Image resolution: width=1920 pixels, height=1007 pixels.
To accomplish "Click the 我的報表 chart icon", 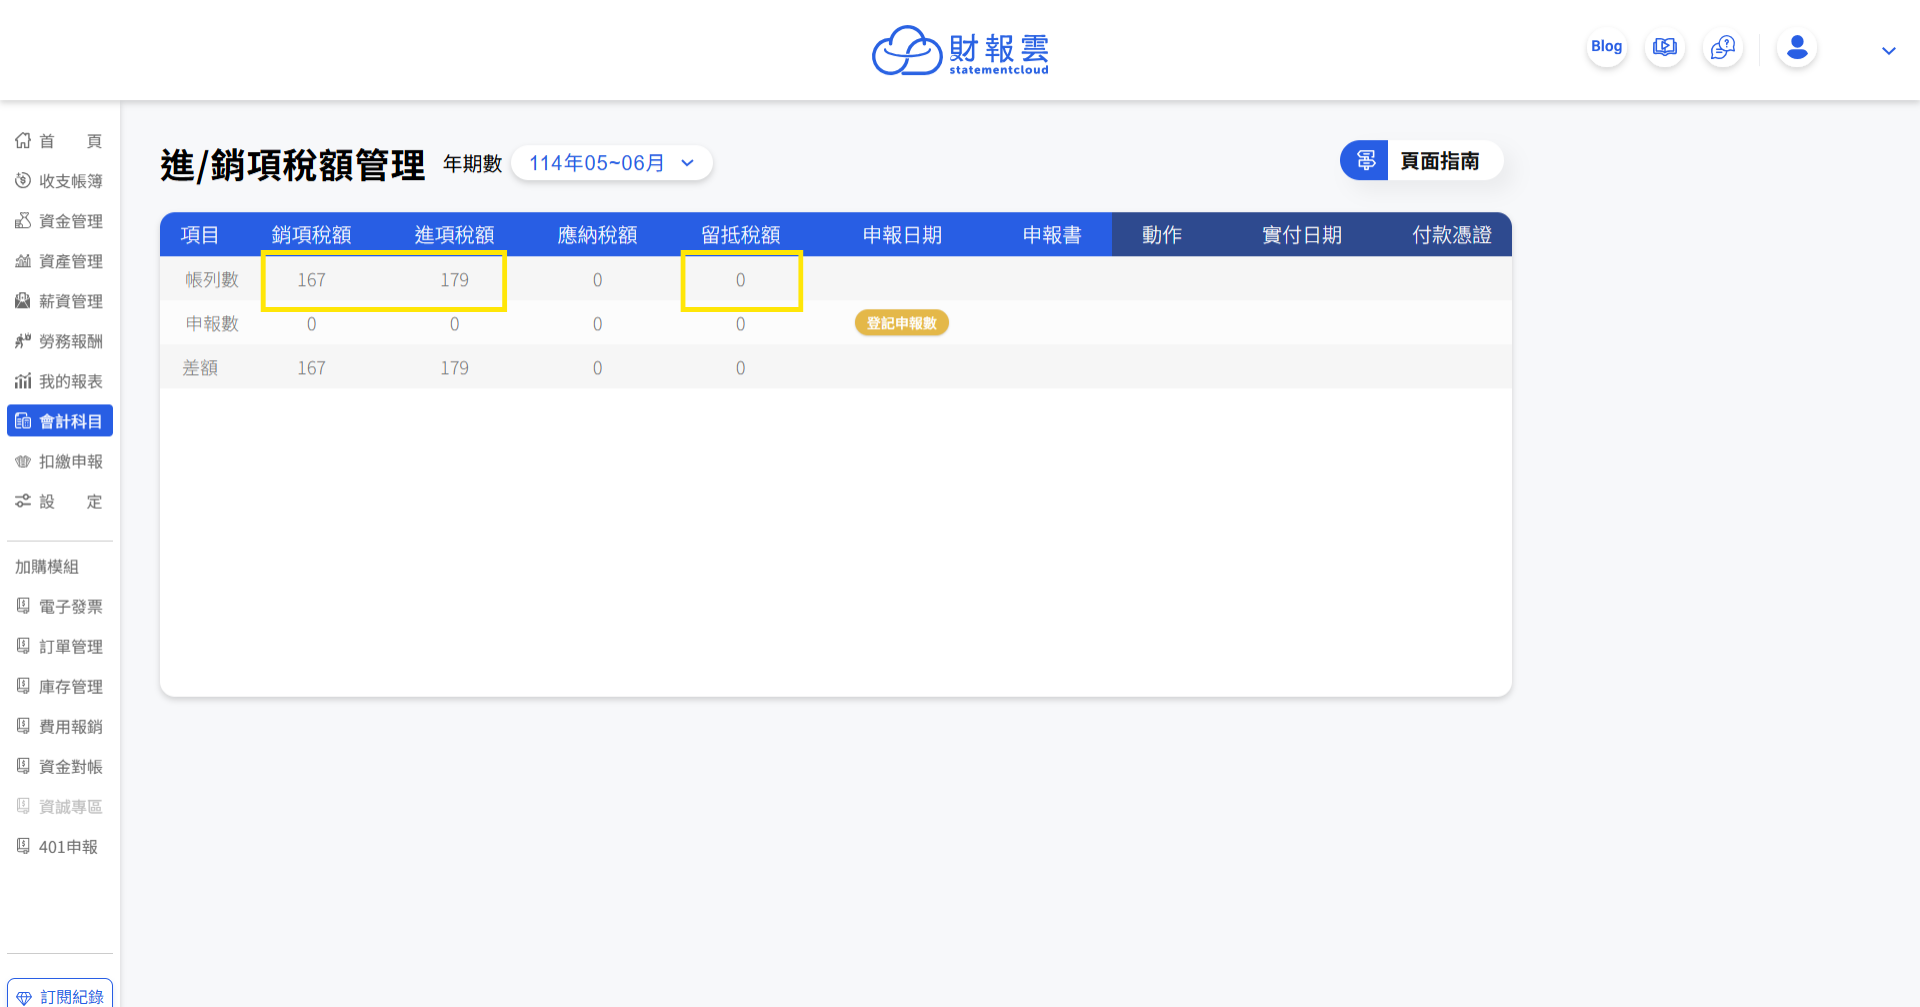I will [x=23, y=381].
